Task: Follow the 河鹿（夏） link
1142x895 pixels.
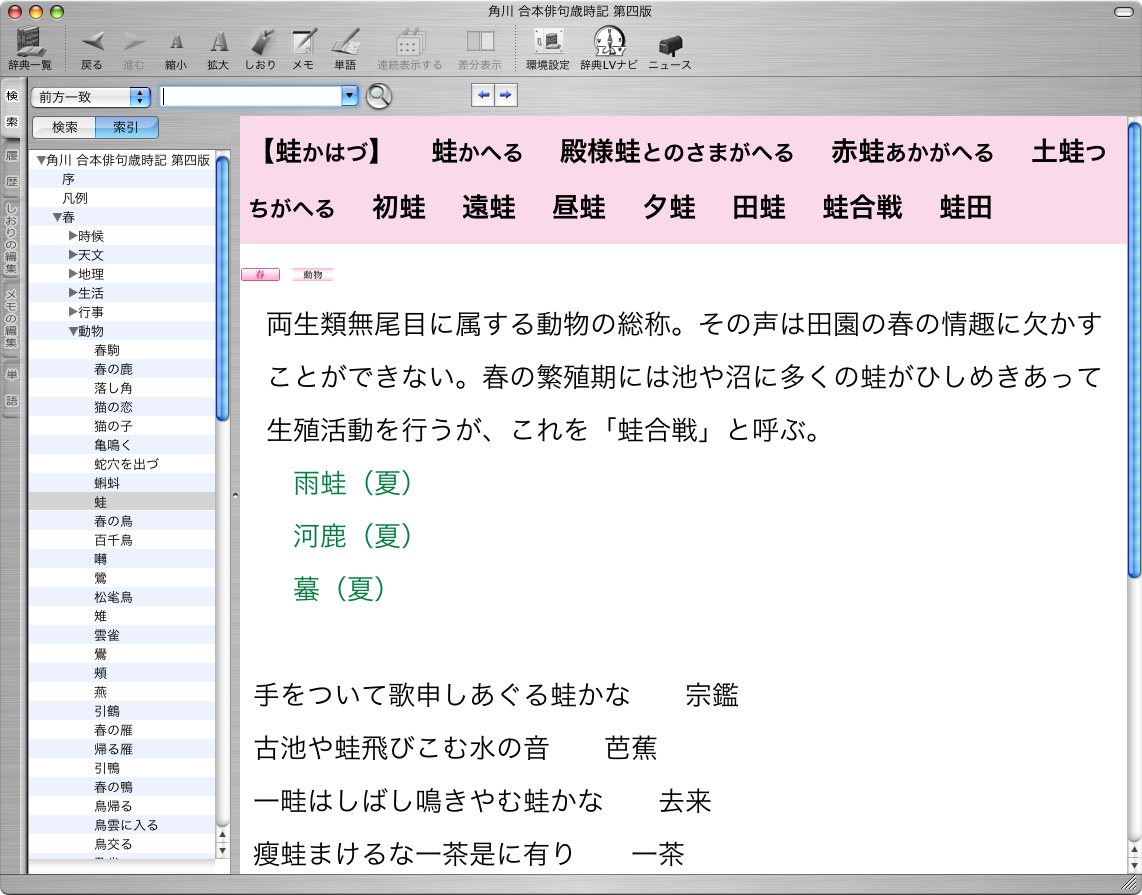Action: tap(353, 537)
